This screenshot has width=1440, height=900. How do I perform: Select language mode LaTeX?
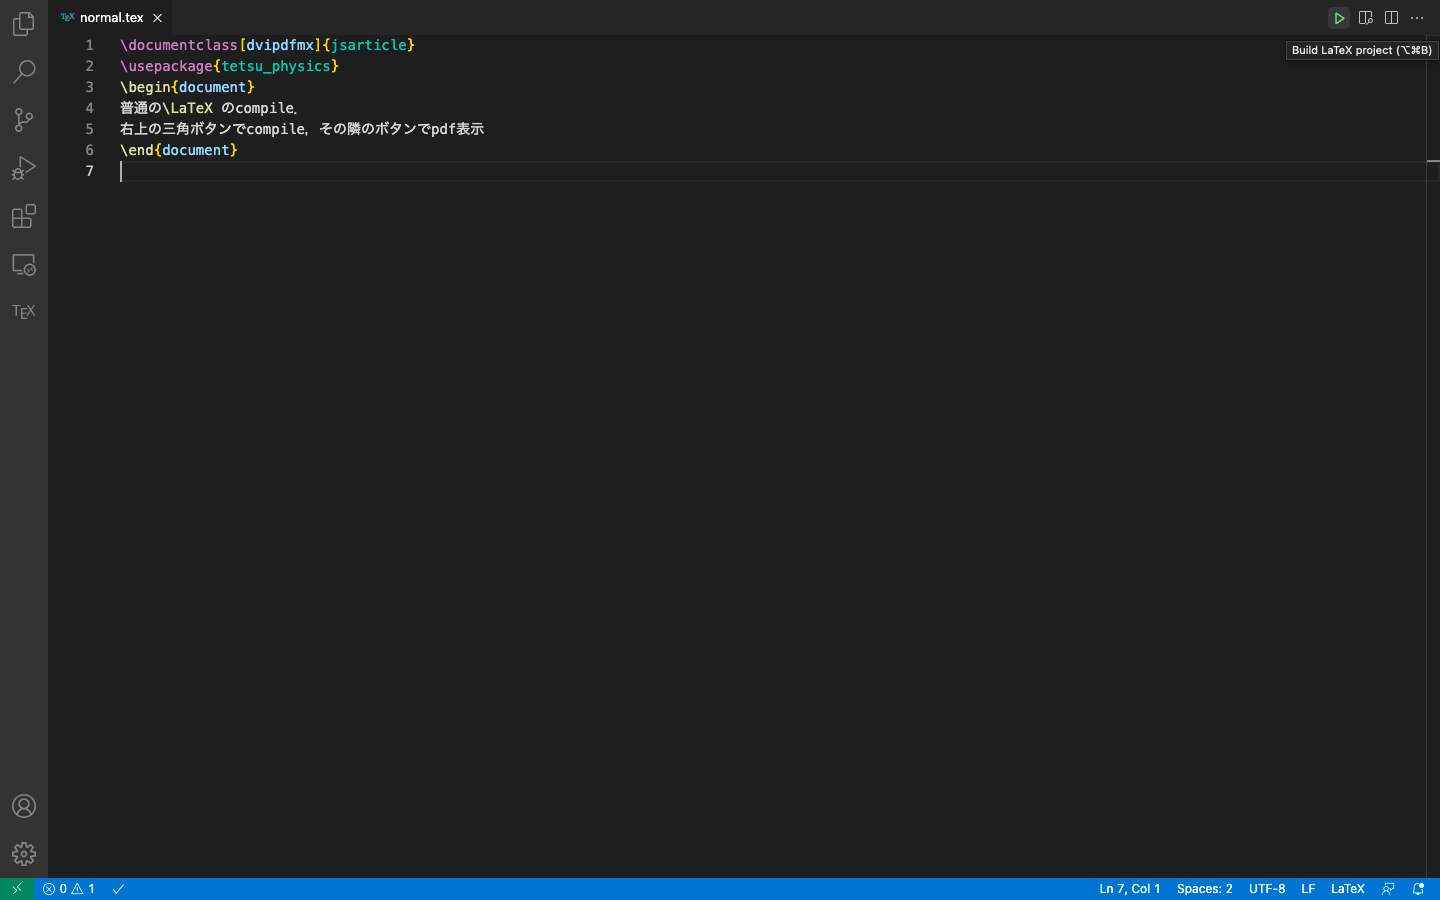coord(1348,889)
